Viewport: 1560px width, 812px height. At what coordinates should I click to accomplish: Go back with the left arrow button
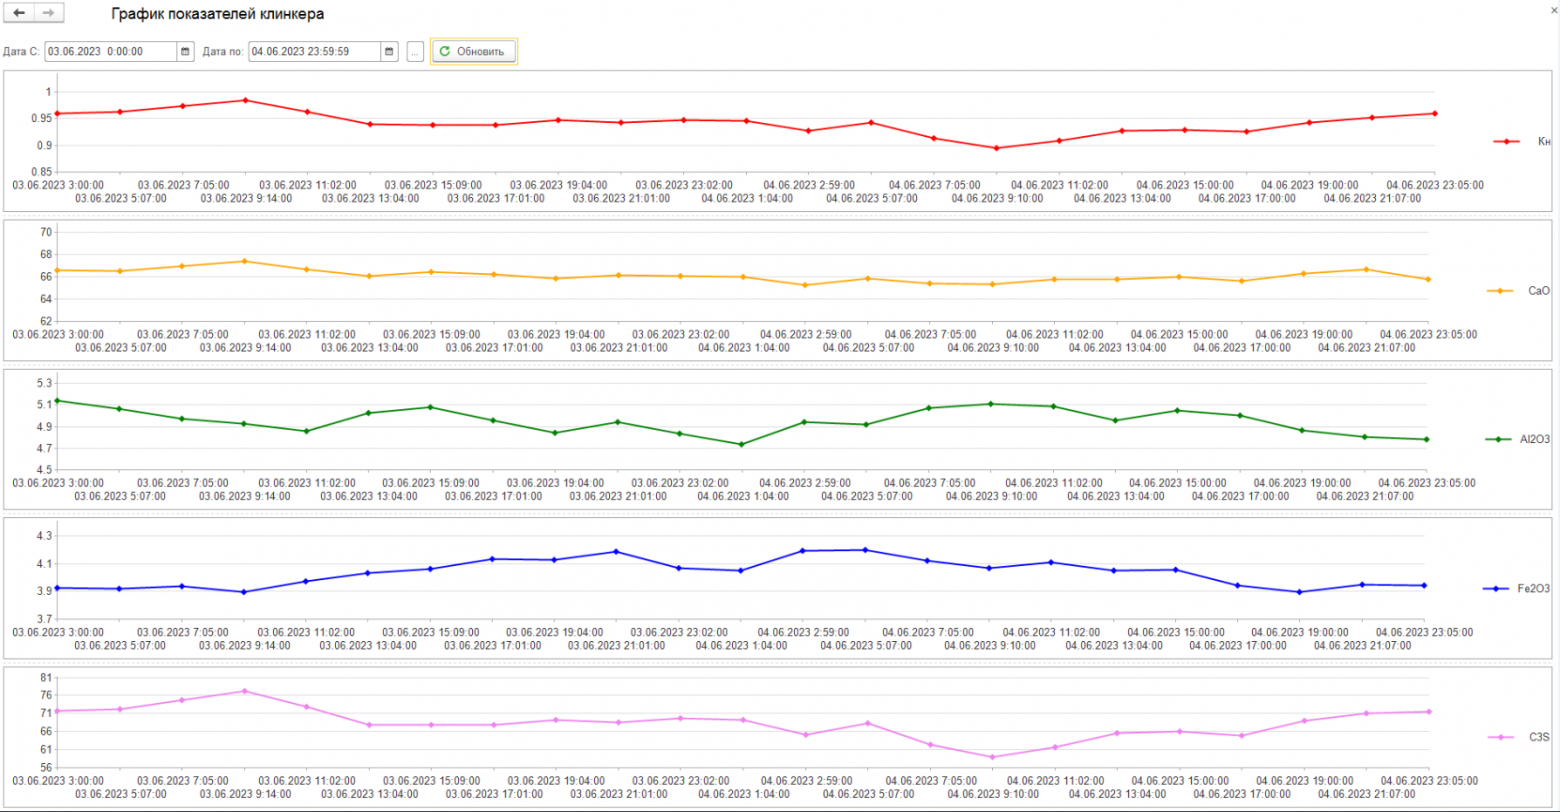19,14
